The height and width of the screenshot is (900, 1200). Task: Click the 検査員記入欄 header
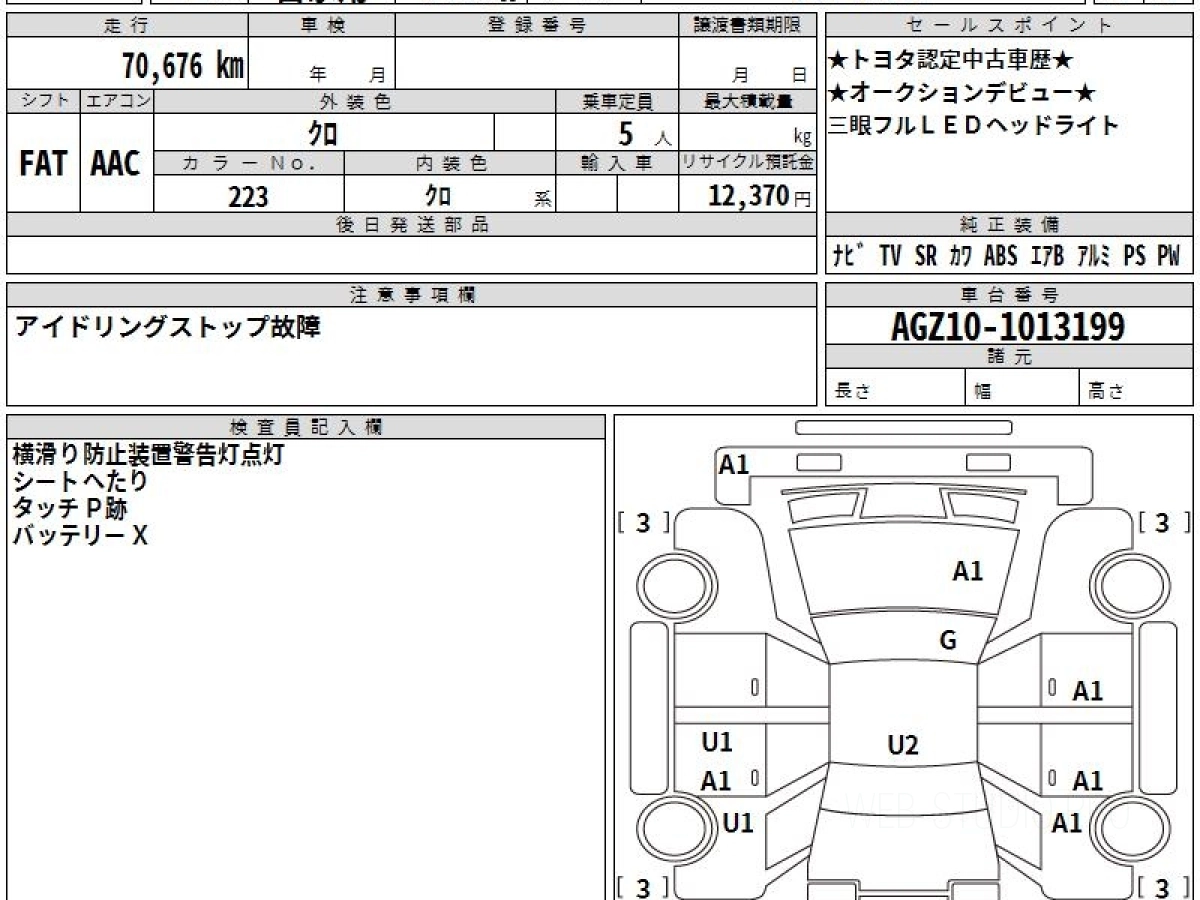point(306,427)
